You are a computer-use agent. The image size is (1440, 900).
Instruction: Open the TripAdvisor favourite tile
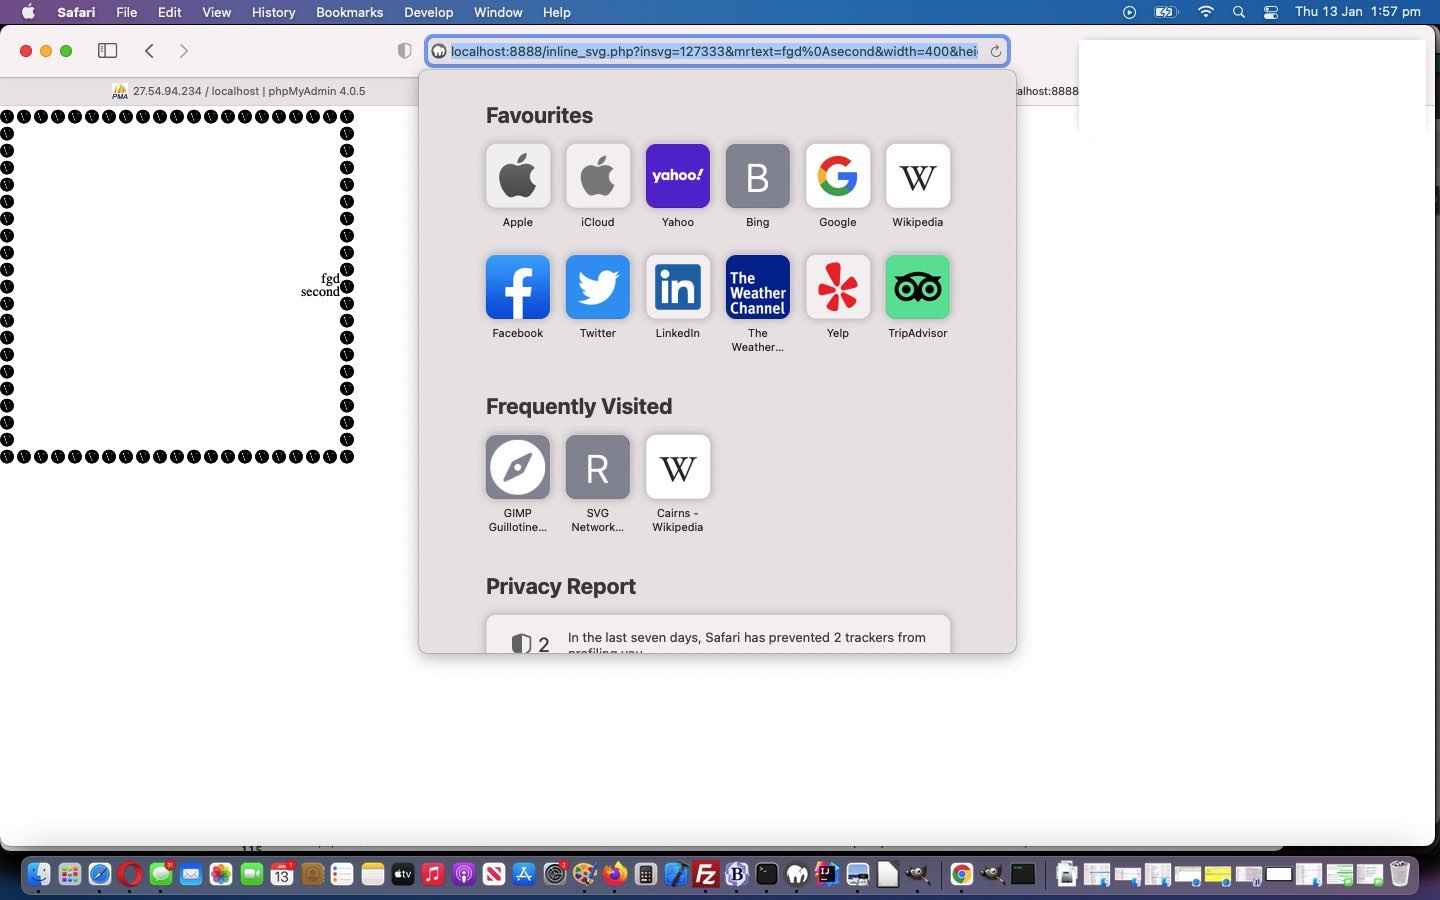point(918,287)
